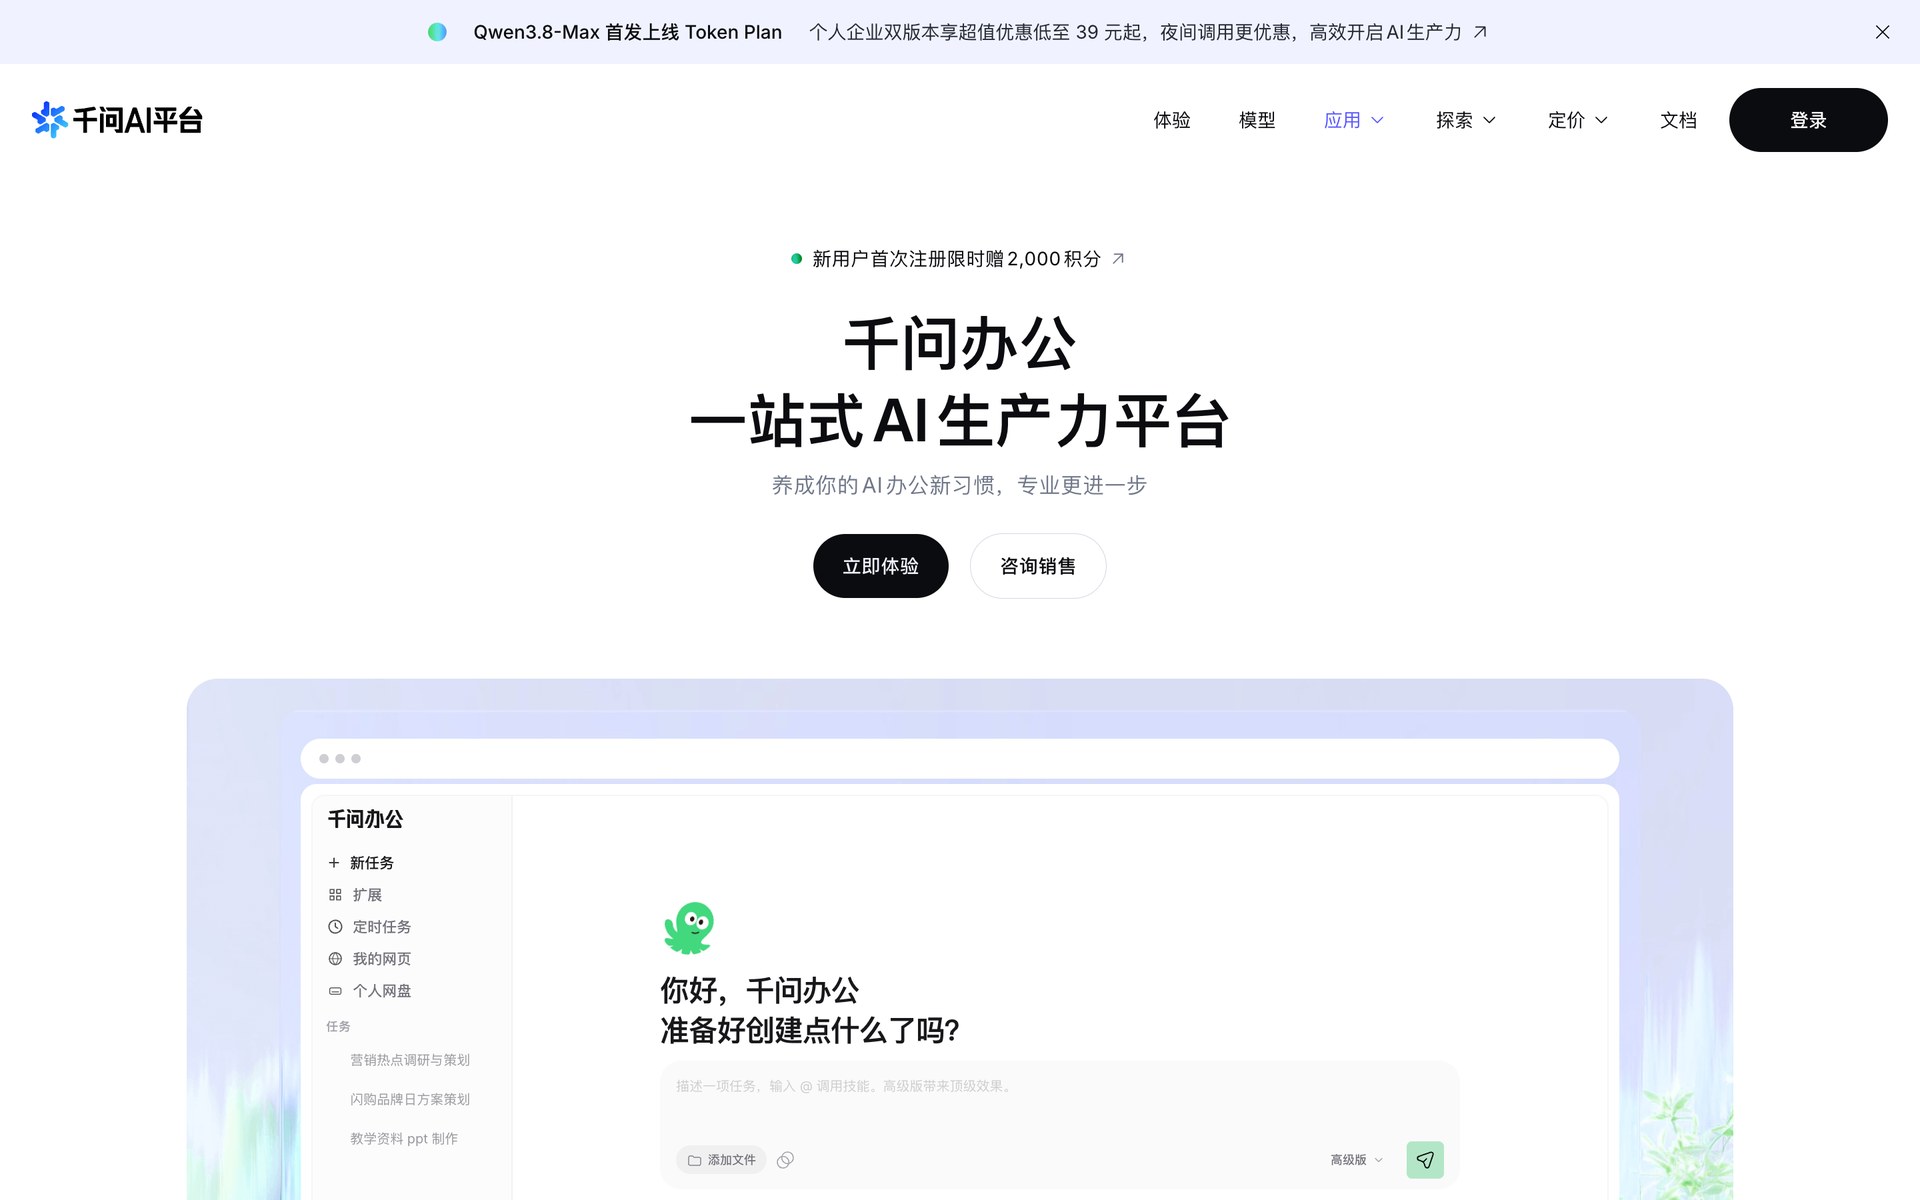Expand the 定价 dropdown menu
Viewport: 1920px width, 1200px height.
point(1578,120)
